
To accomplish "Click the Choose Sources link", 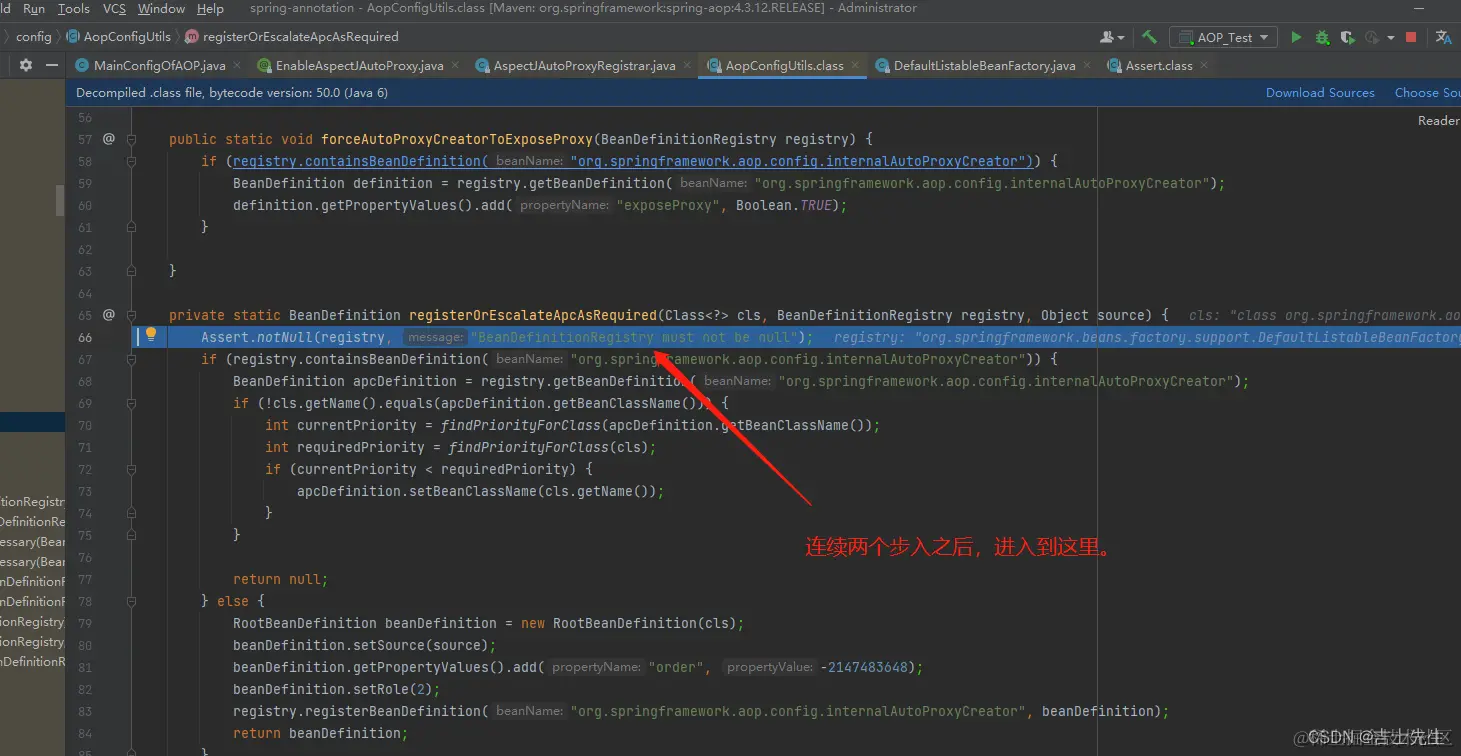I will (x=1428, y=92).
